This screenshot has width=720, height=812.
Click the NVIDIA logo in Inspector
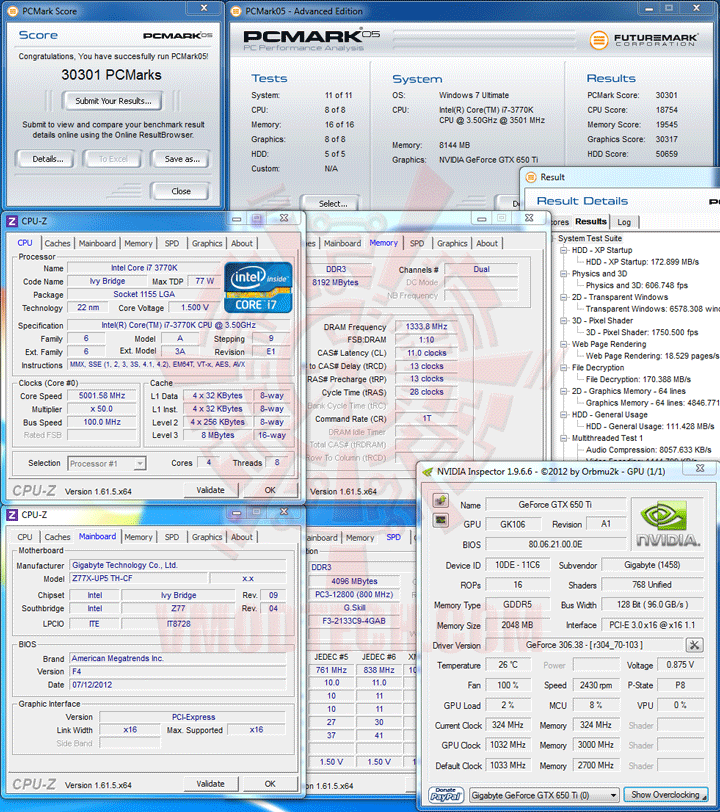point(668,524)
